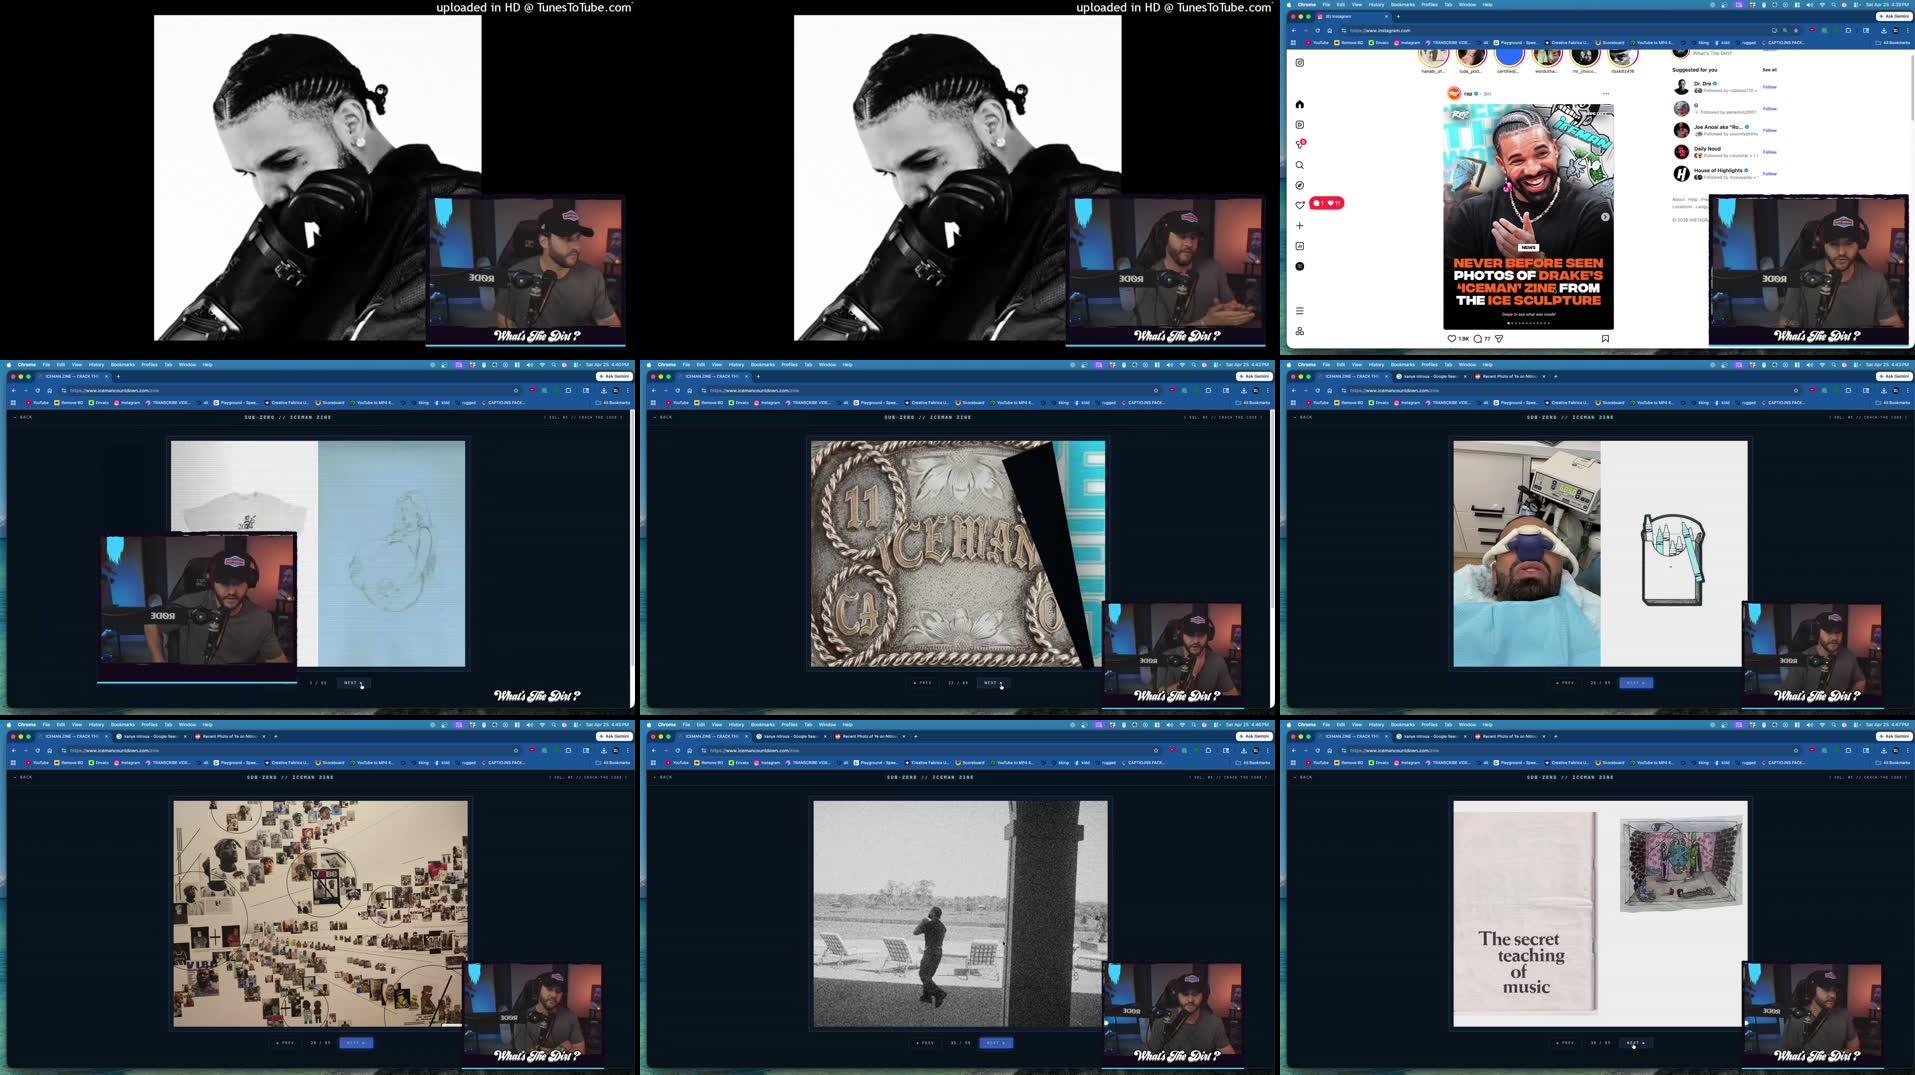Click highlighted NEXT button in the dental-photo zine frame
The height and width of the screenshot is (1075, 1915).
point(1636,683)
